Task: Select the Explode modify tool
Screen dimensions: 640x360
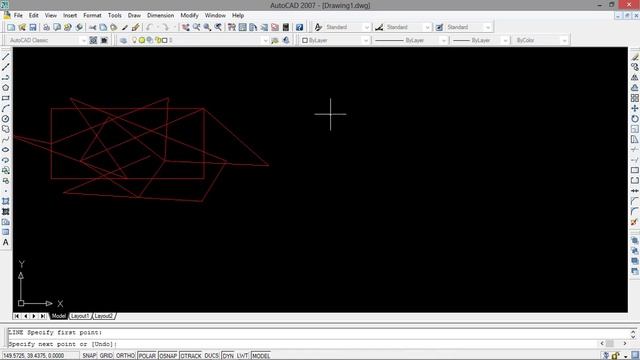Action: 634,222
